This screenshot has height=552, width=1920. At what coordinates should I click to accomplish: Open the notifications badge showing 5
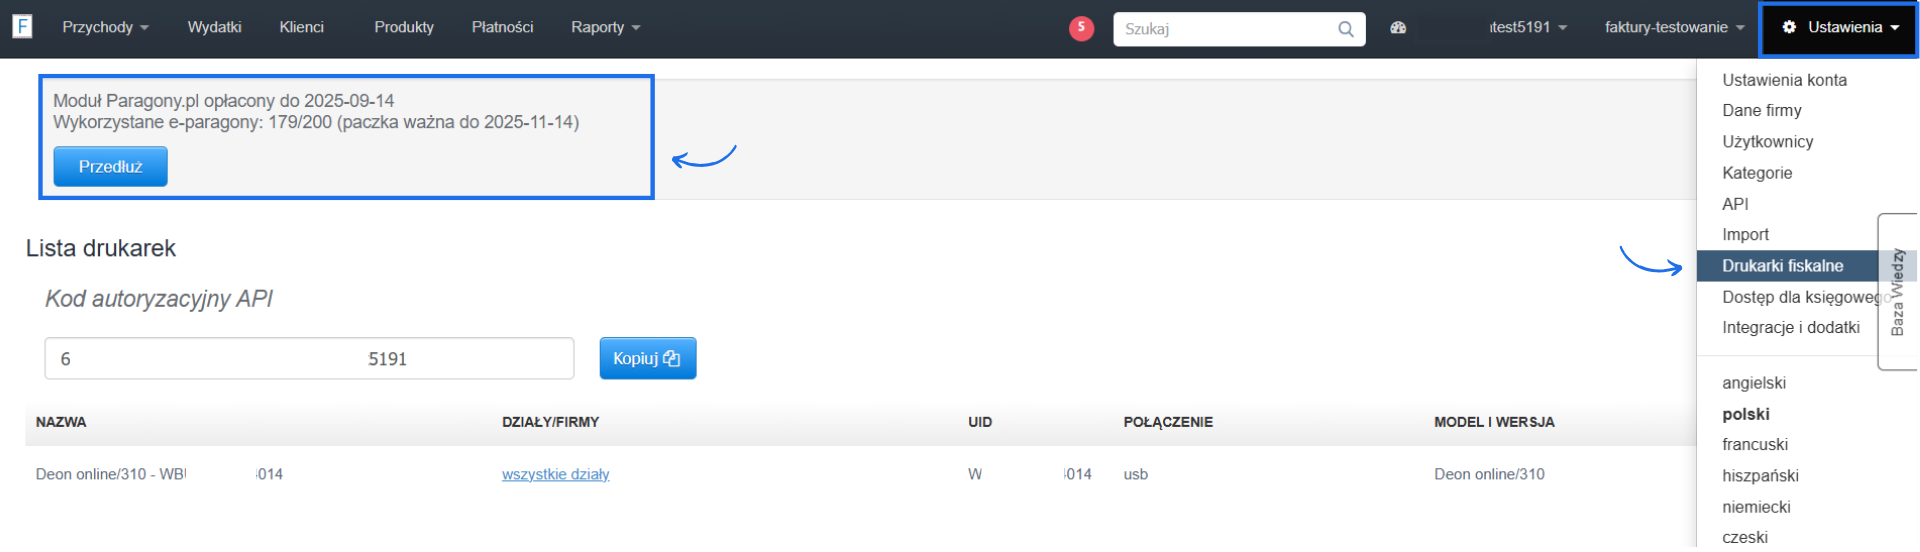(1081, 28)
